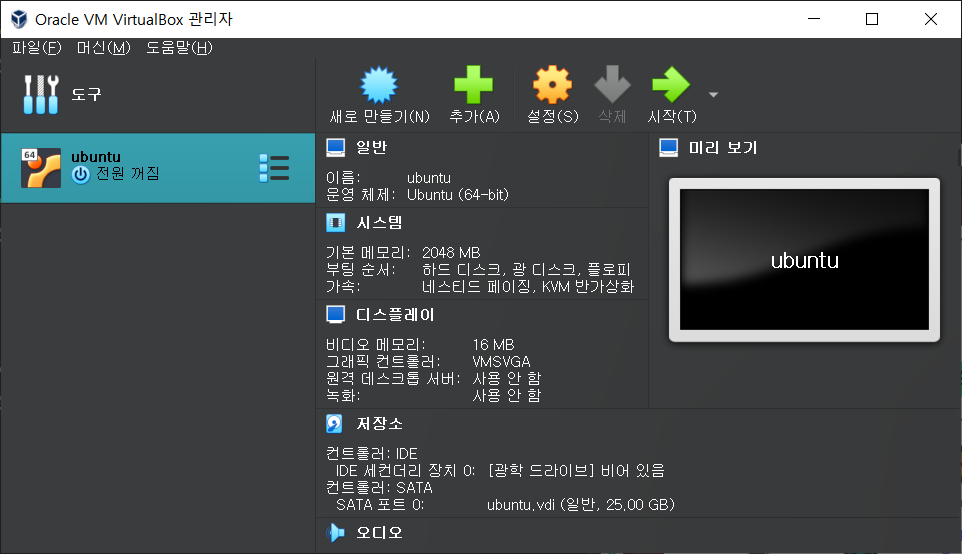Select the ubuntu virtual machine entry
The width and height of the screenshot is (962, 554).
coord(158,167)
